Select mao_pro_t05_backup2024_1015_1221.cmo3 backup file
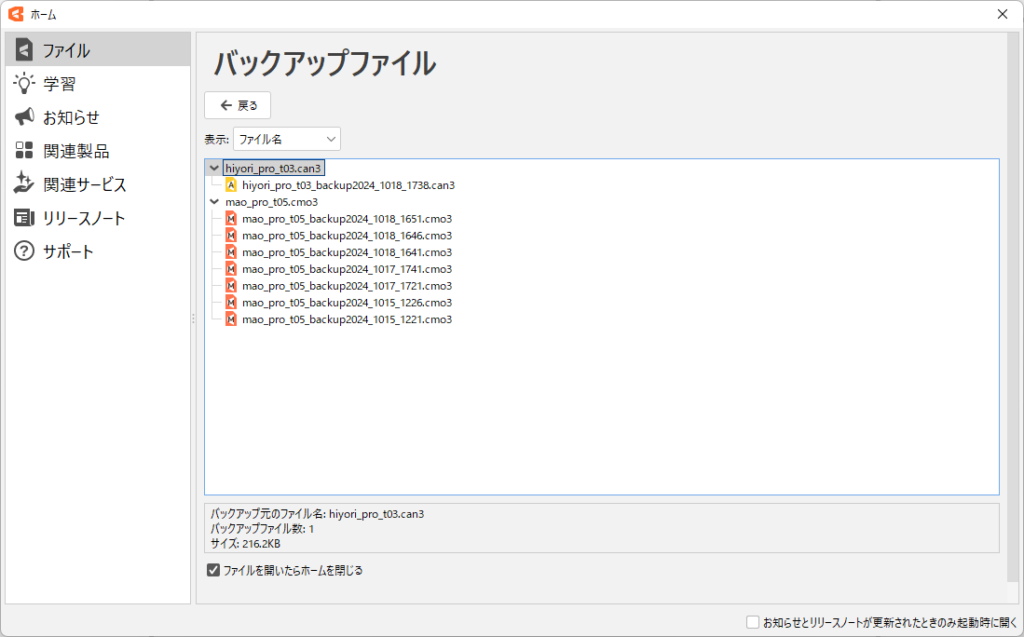The image size is (1024, 637). point(346,319)
